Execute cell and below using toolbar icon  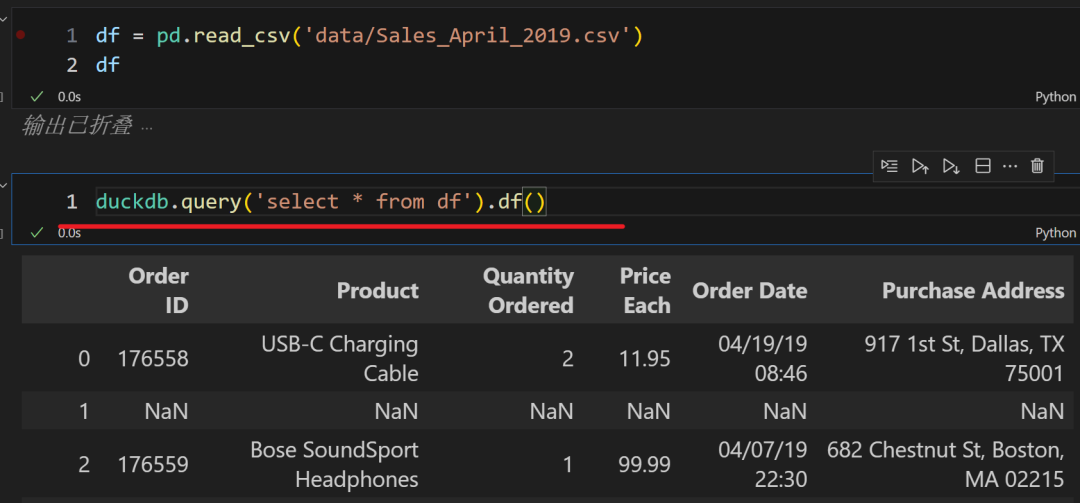click(x=951, y=166)
